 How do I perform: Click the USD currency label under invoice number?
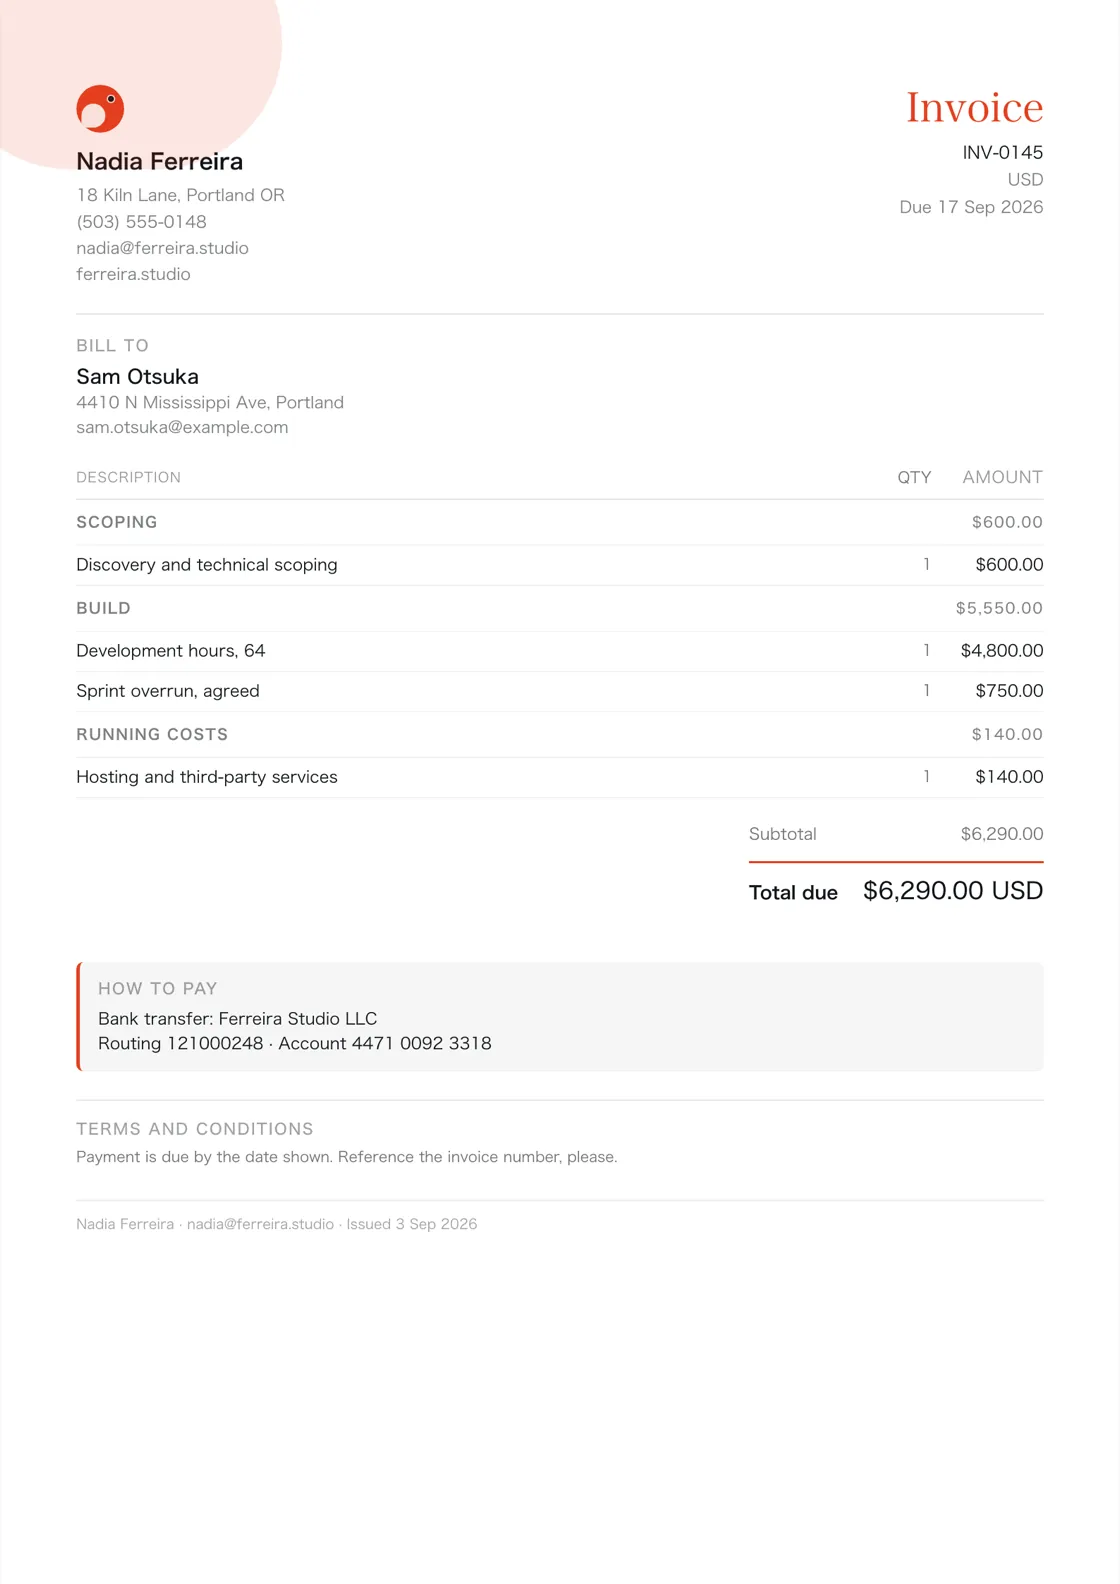[1025, 179]
